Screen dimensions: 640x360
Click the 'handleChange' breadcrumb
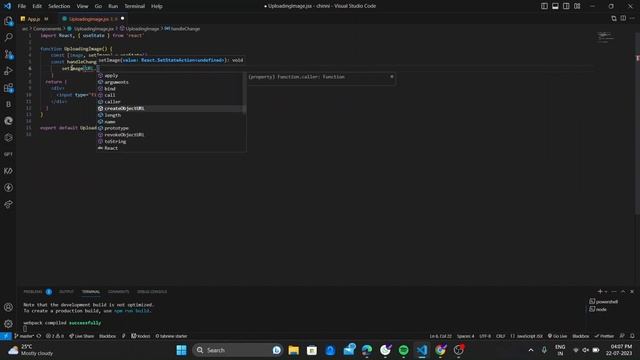185,29
